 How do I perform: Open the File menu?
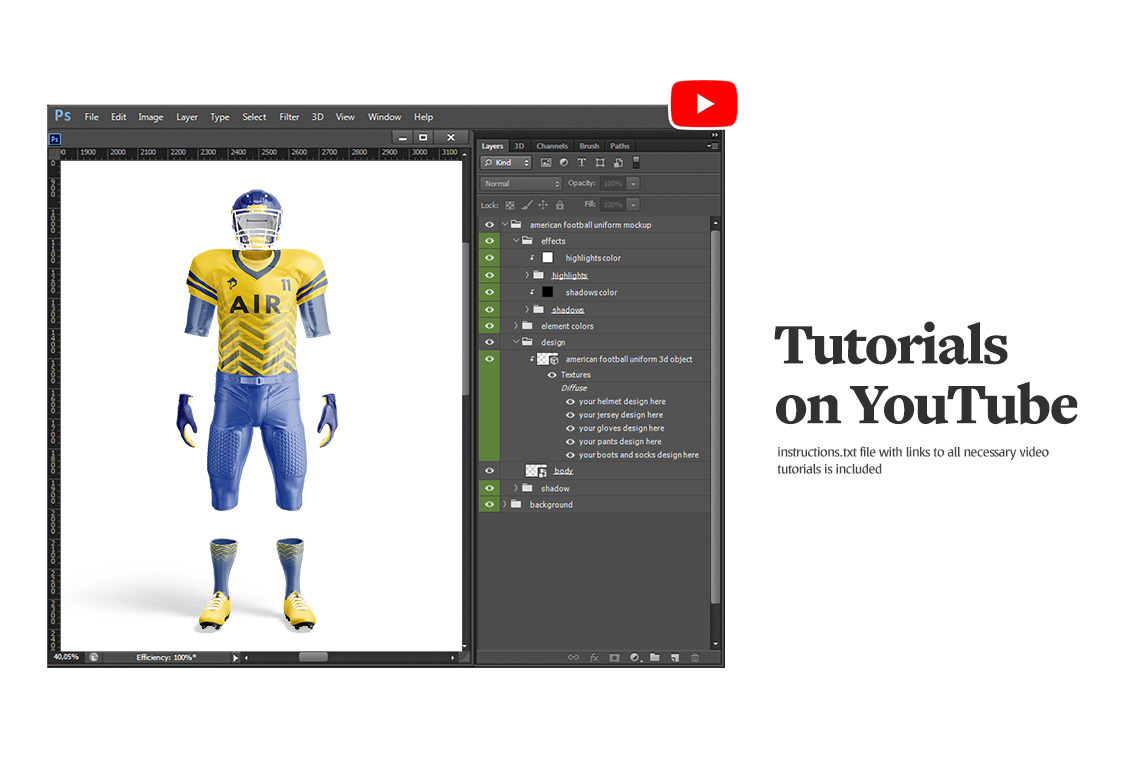91,117
